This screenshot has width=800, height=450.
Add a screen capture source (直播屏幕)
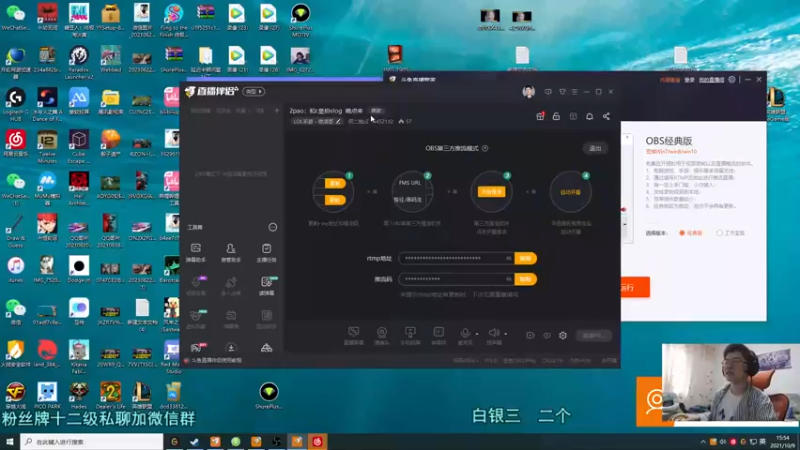353,336
